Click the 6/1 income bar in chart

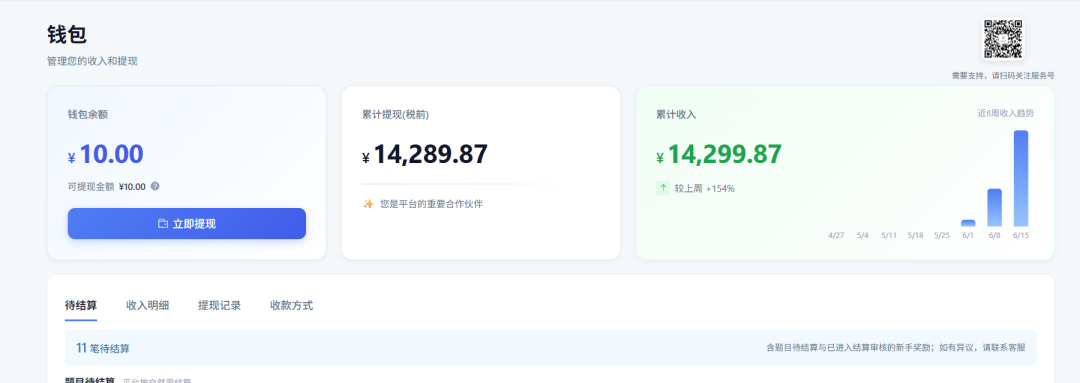[968, 223]
